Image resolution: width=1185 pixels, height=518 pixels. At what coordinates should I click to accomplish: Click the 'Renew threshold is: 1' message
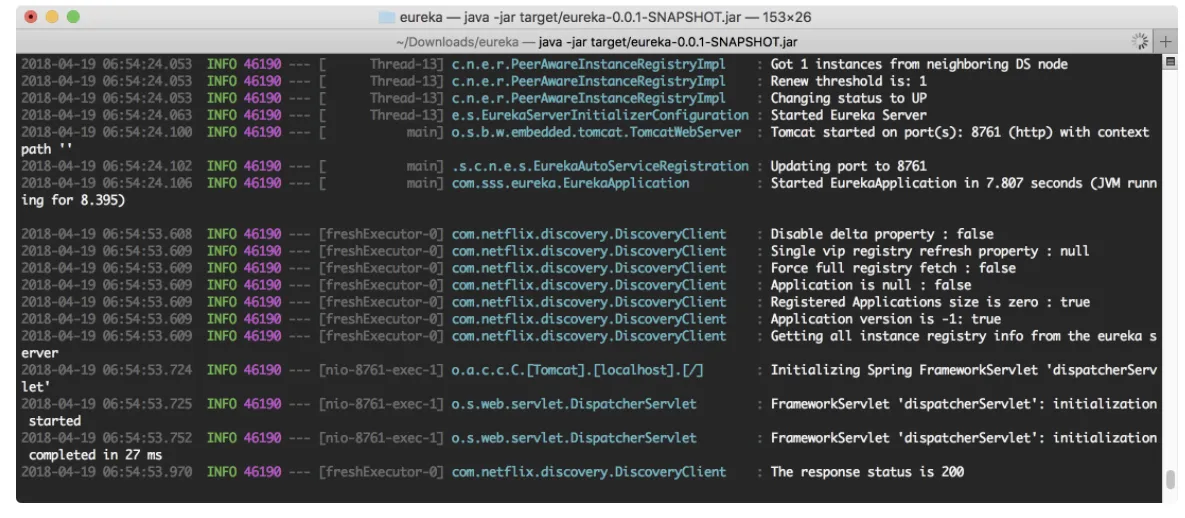[848, 81]
